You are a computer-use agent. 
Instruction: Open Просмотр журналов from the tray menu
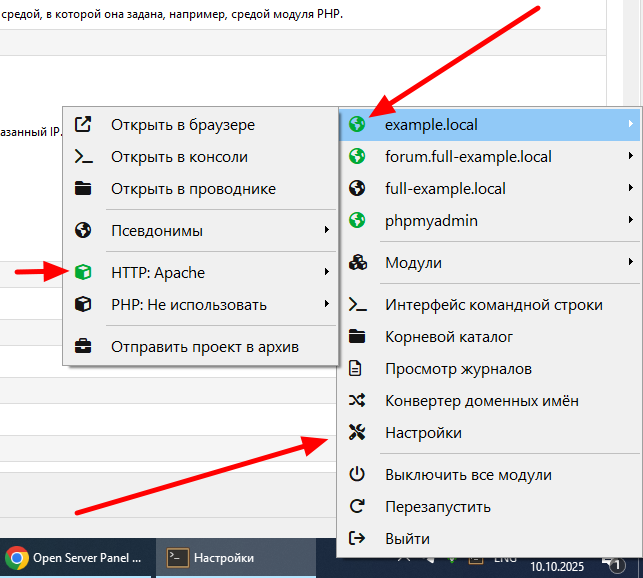[x=489, y=369]
